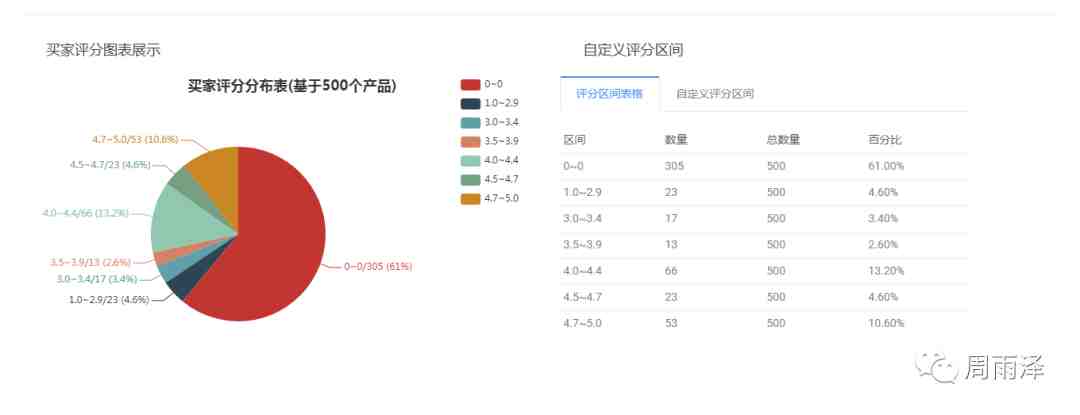1080x415 pixels.
Task: Click the 百分比 column header
Action: (x=885, y=140)
